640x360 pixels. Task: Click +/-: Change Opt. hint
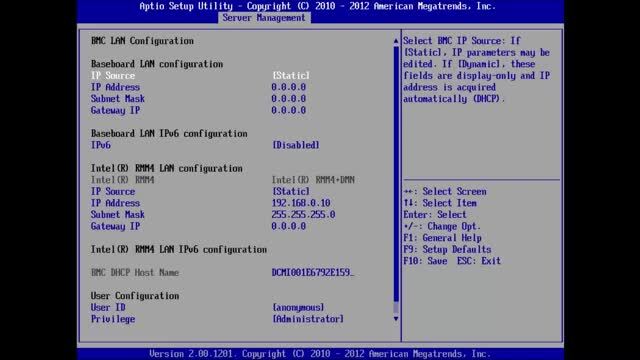(x=442, y=227)
